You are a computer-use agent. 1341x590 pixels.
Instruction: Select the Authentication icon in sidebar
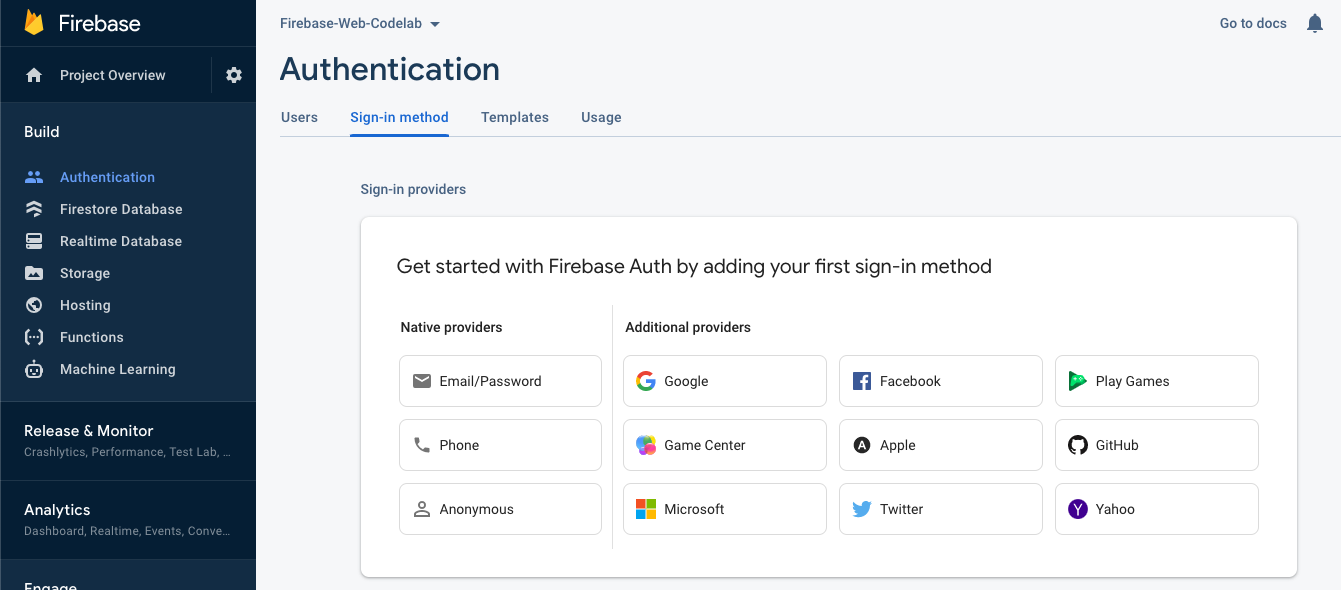coord(33,177)
